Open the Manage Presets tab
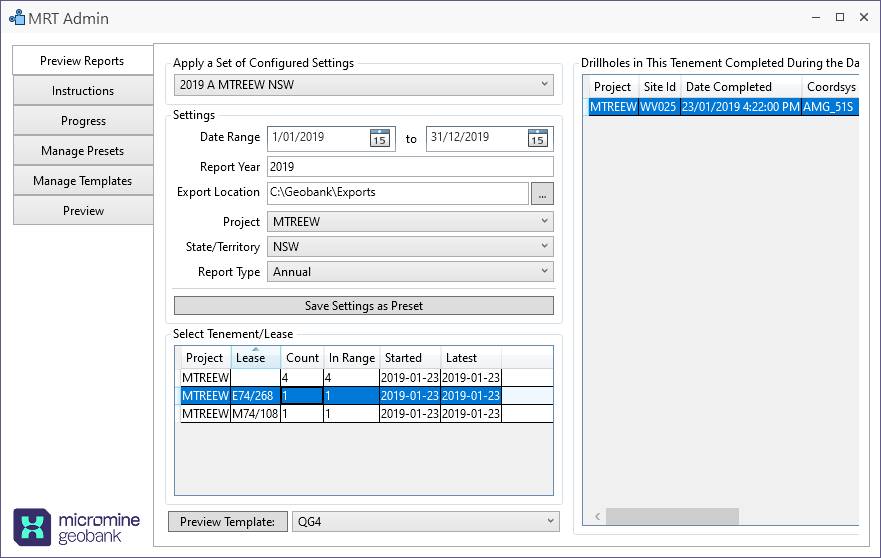The height and width of the screenshot is (558, 881). point(83,151)
